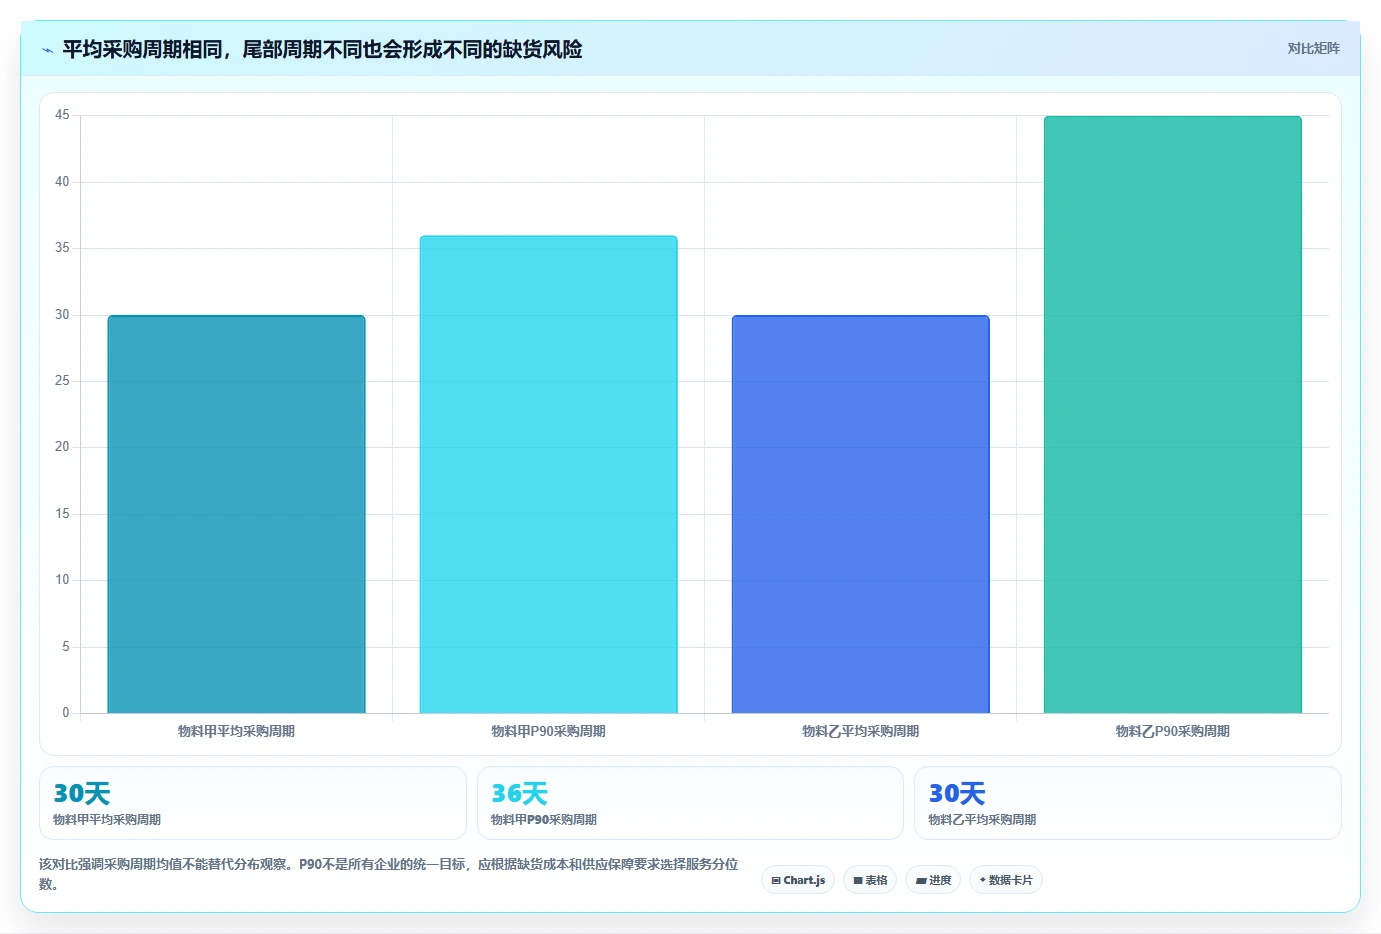Click the x-axis label 物料甲P90采购周期
This screenshot has height=934, width=1381.
[x=548, y=731]
